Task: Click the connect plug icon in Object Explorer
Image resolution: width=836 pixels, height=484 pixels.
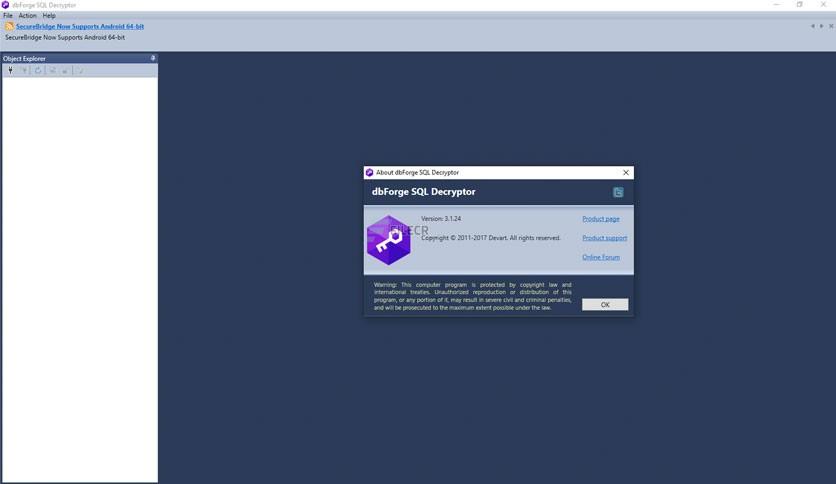Action: (x=10, y=70)
